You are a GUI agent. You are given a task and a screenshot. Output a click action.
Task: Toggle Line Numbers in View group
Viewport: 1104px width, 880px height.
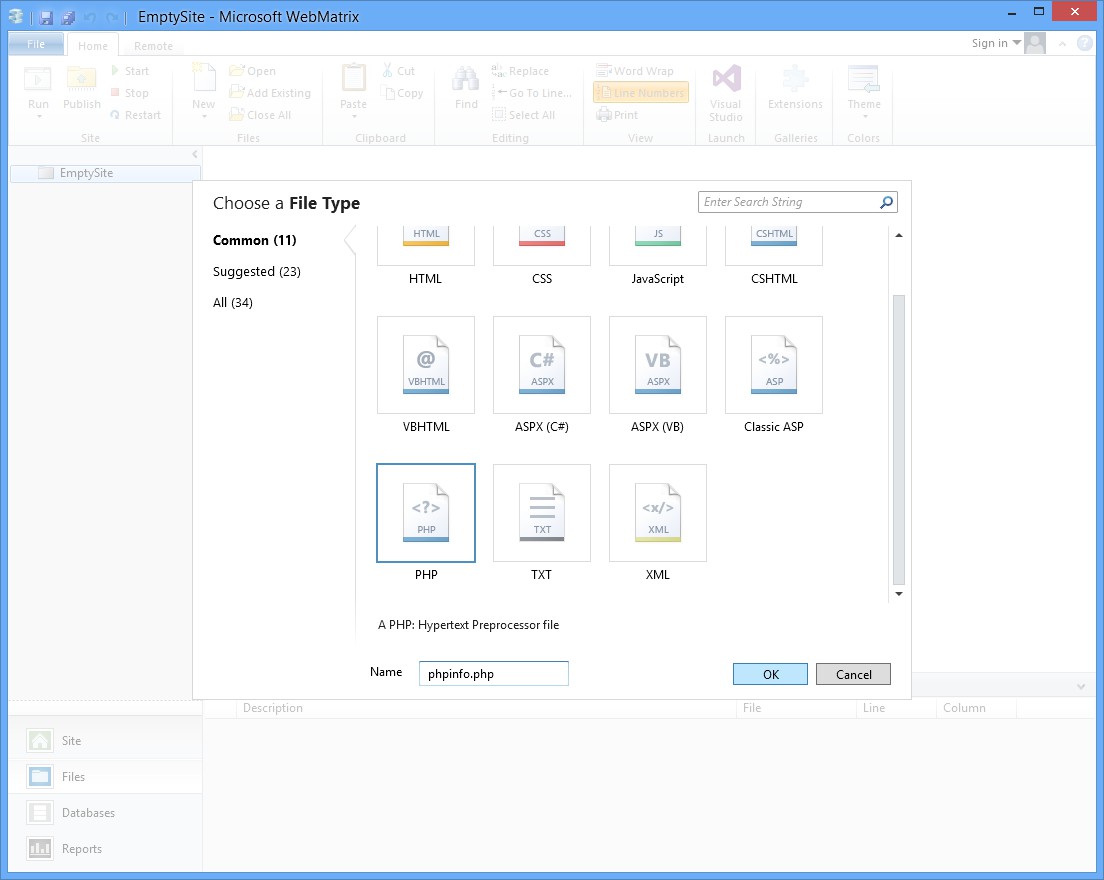point(641,93)
